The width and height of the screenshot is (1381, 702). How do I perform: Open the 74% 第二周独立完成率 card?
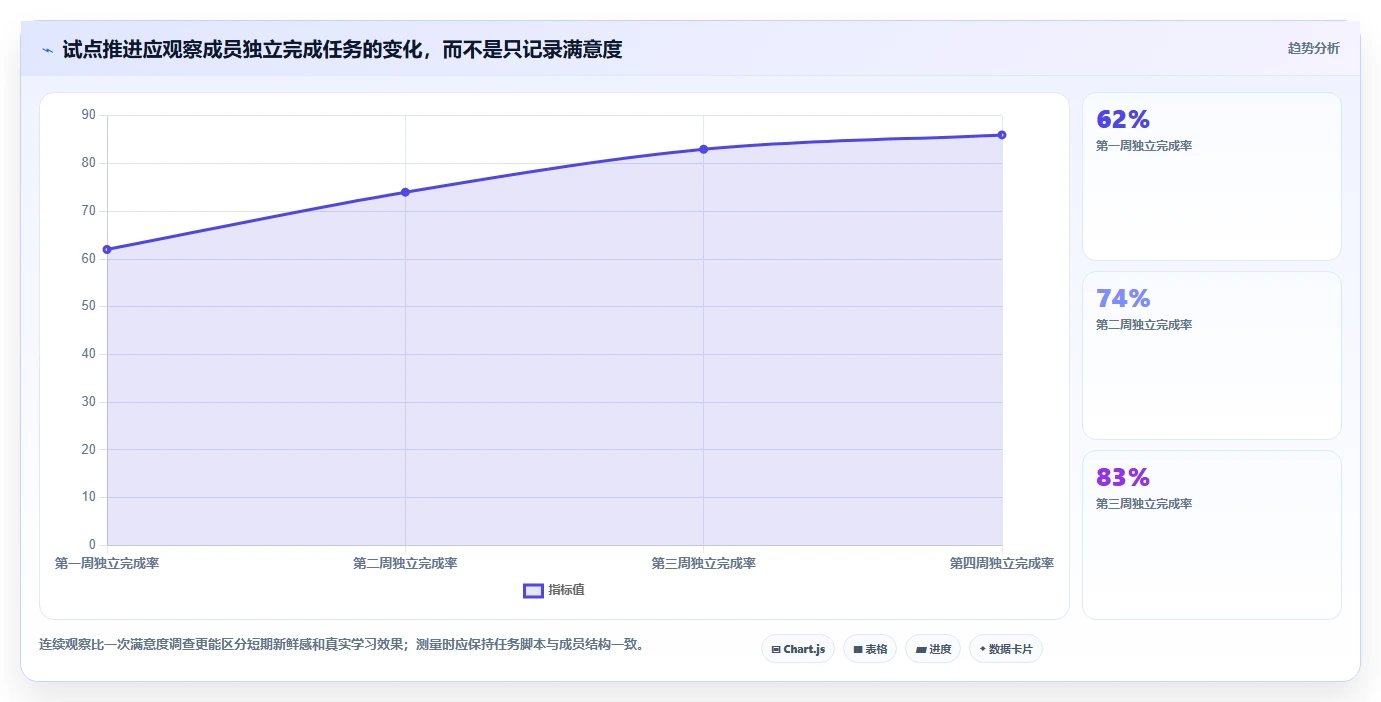tap(1211, 355)
